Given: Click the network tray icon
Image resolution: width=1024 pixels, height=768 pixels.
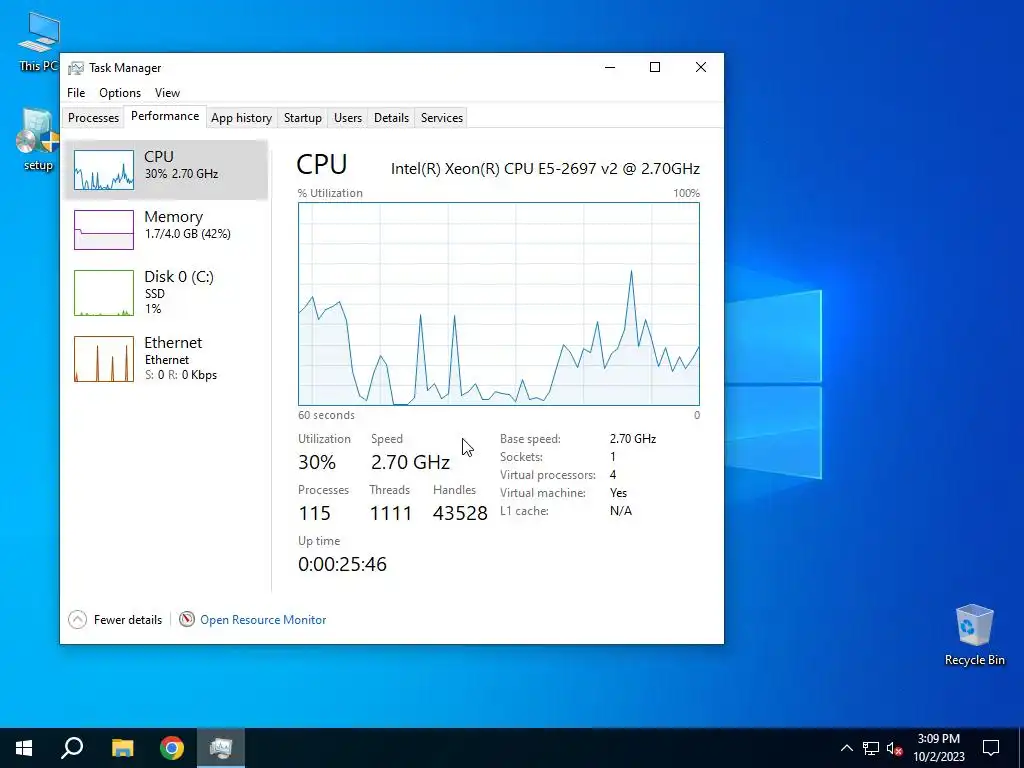Looking at the screenshot, I should pos(871,748).
